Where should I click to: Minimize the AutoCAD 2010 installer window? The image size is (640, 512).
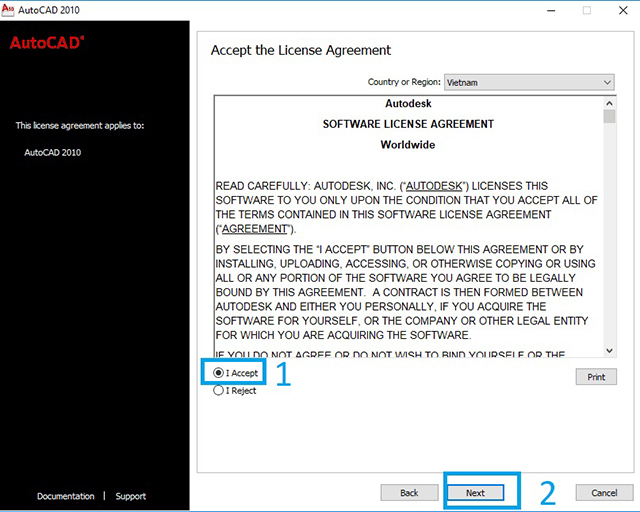[x=551, y=10]
